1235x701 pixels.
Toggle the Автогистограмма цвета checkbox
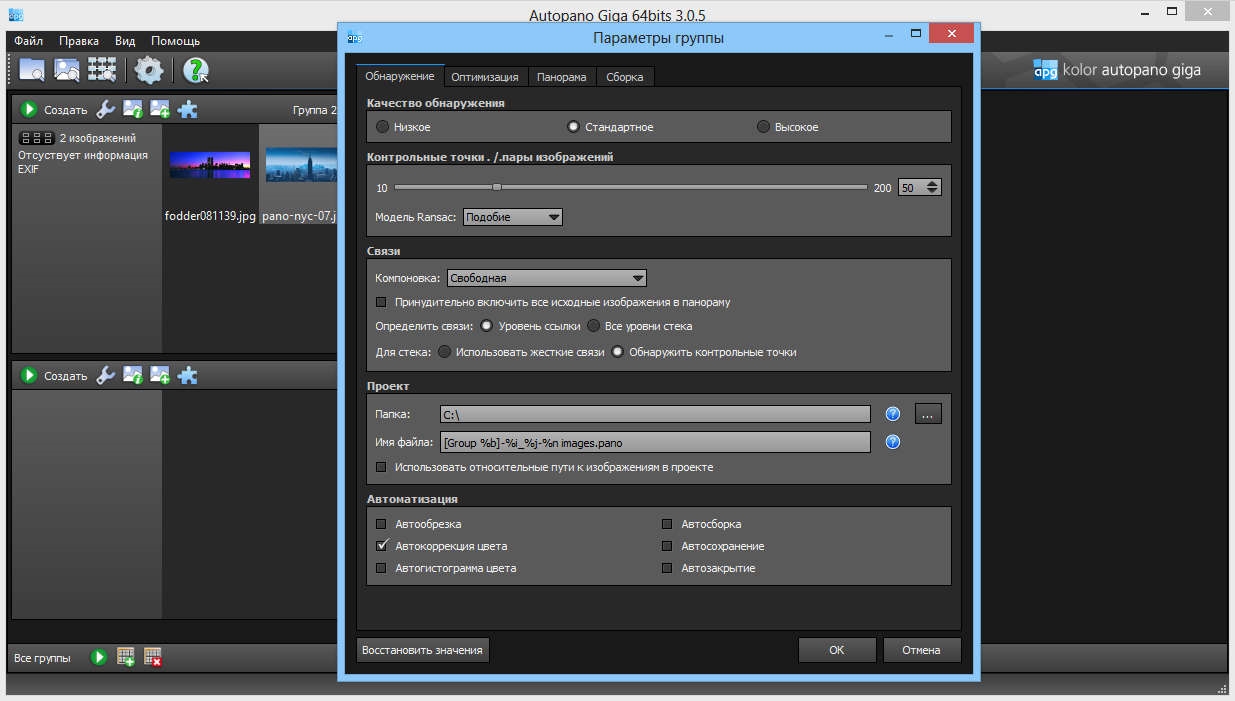point(381,568)
